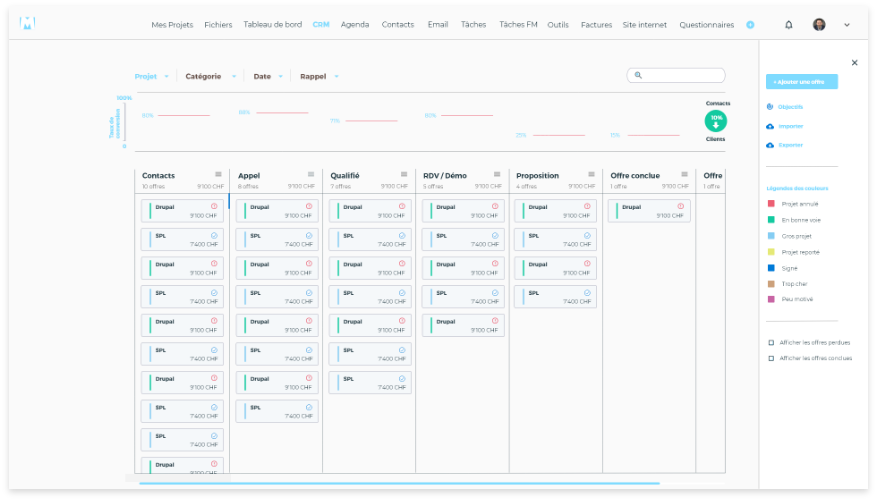Open the Offre conclue Drupal card
This screenshot has height=501, width=877.
[649, 211]
